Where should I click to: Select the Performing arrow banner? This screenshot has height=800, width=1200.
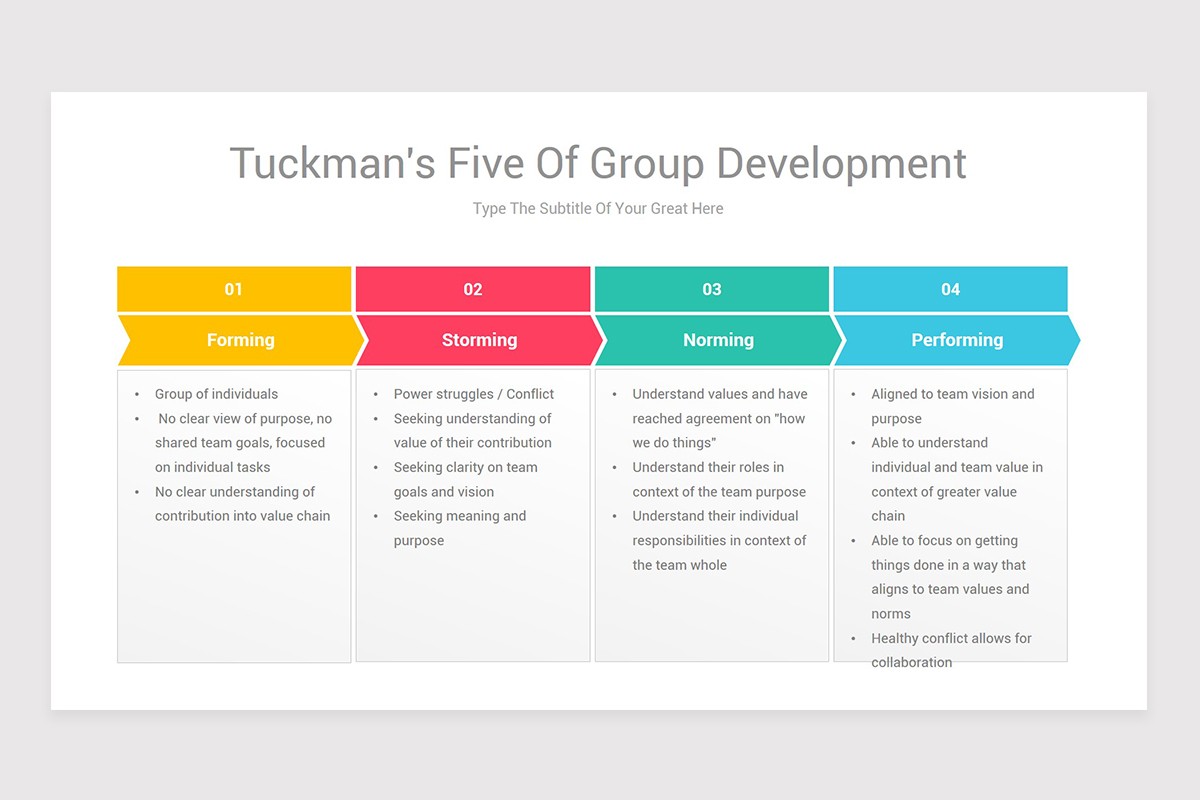pyautogui.click(x=956, y=340)
